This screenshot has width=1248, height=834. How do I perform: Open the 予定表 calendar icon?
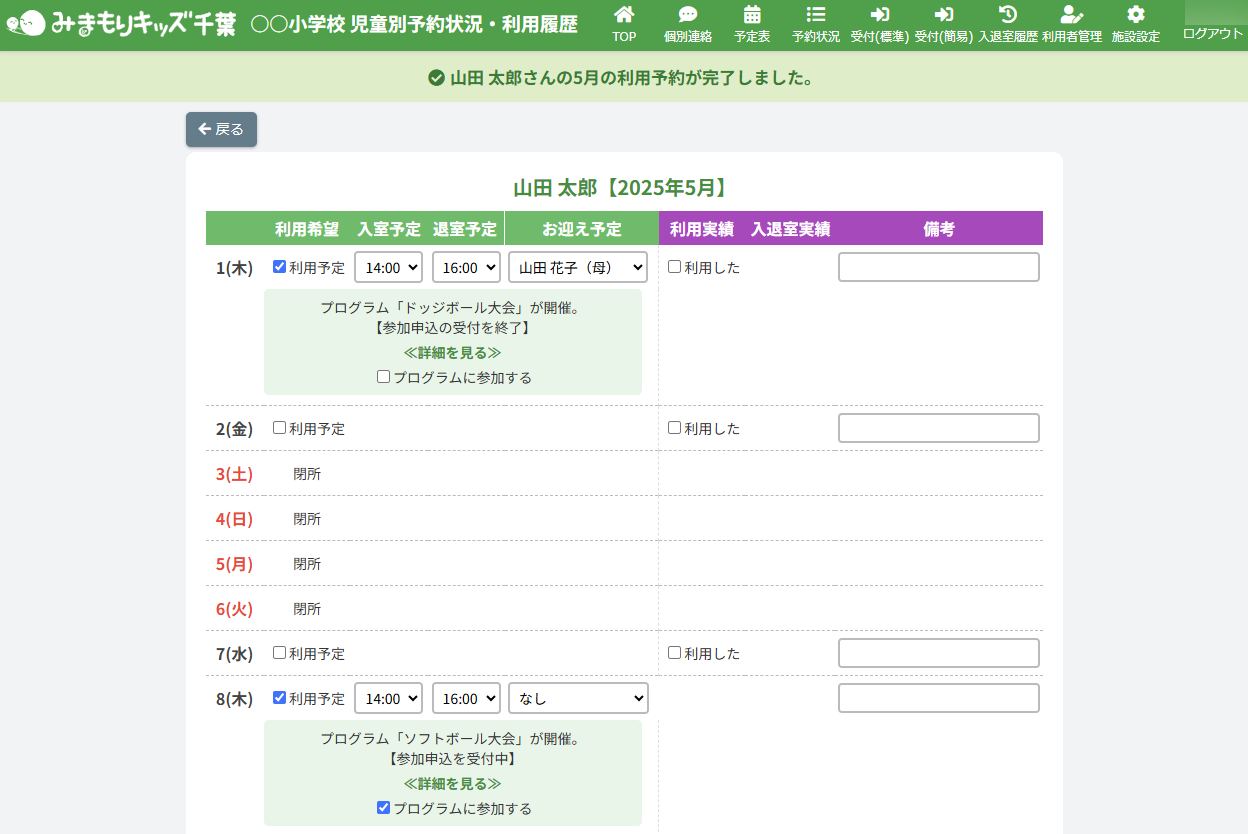click(x=752, y=15)
